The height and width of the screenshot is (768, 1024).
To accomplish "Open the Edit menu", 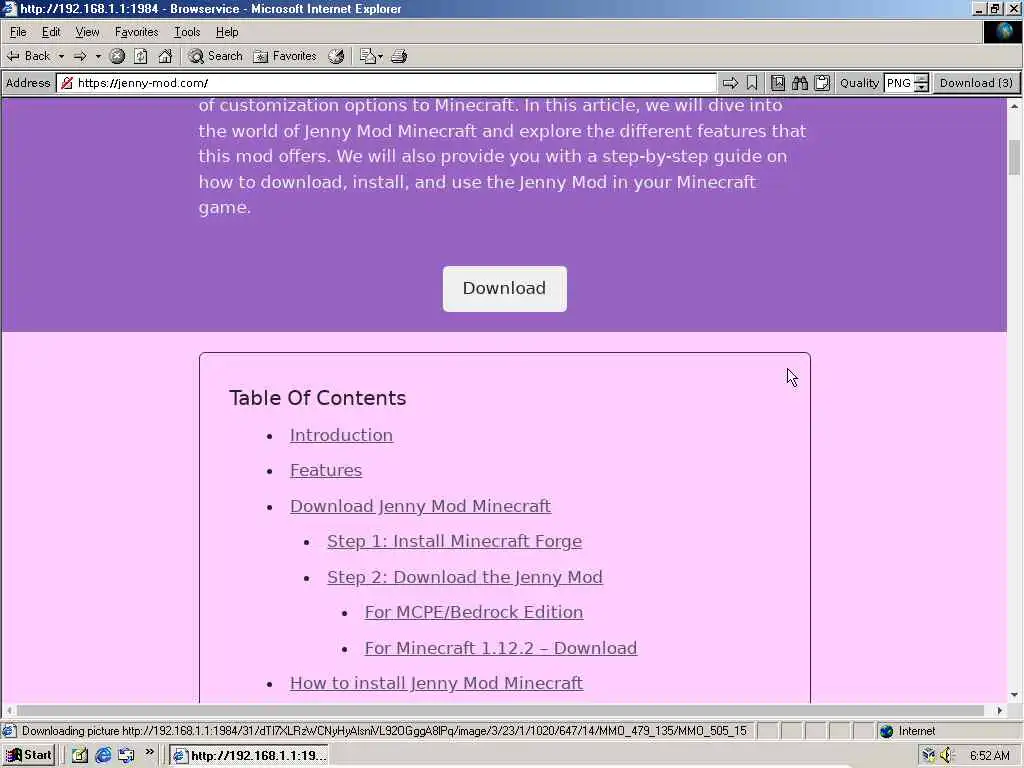I will point(51,32).
